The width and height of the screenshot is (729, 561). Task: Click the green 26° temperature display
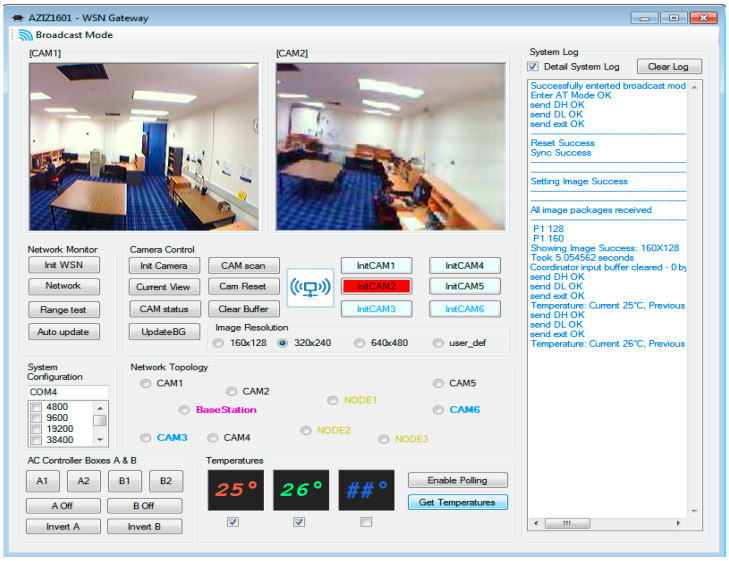[301, 490]
